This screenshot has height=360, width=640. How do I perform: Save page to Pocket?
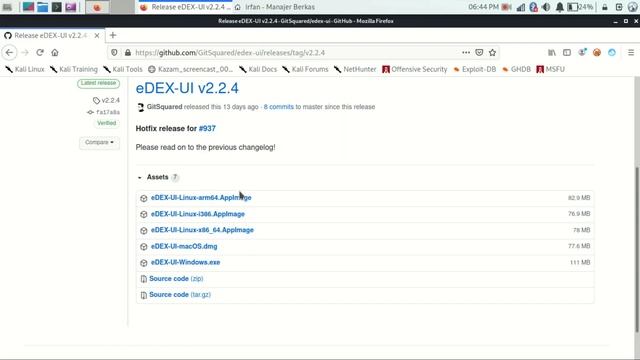[479, 53]
